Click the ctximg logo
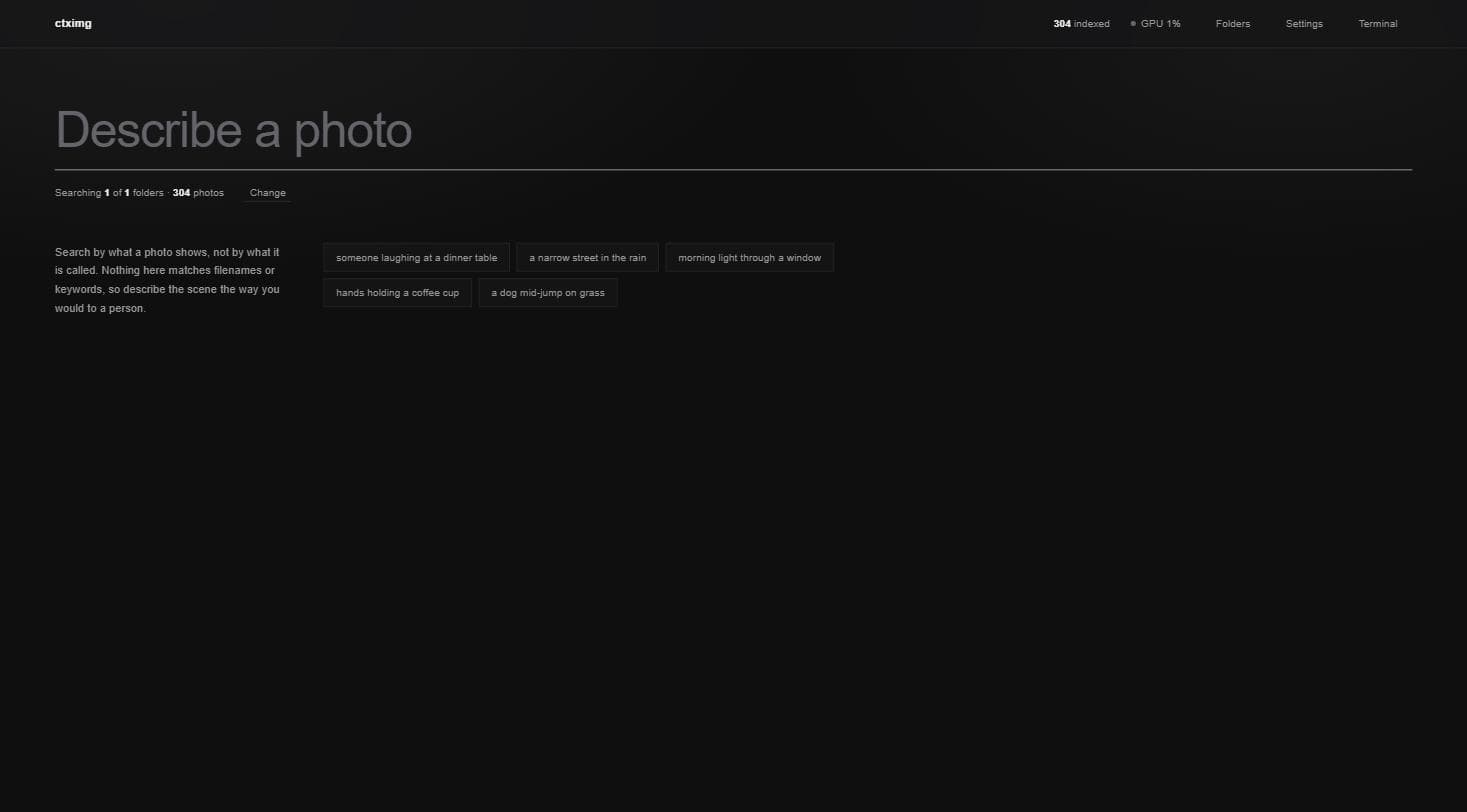This screenshot has height=812, width=1467. [x=73, y=23]
